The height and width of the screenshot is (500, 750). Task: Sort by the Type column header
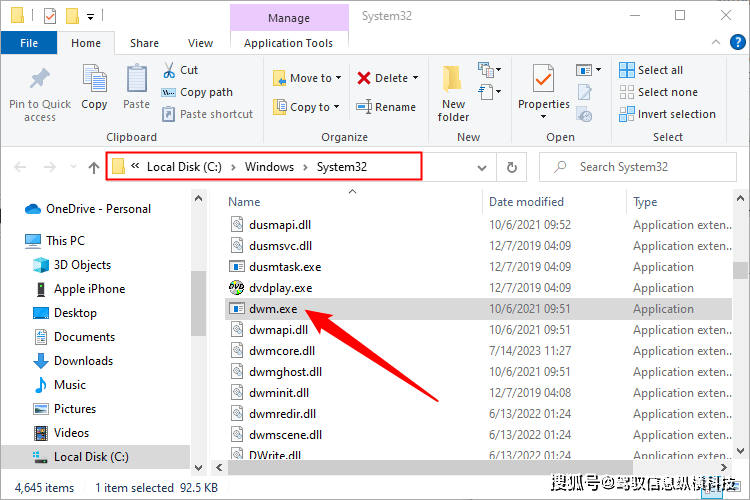pyautogui.click(x=645, y=202)
